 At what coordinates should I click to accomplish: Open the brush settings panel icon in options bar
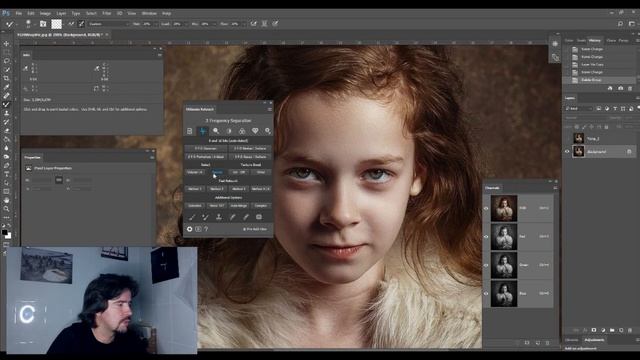coord(43,24)
